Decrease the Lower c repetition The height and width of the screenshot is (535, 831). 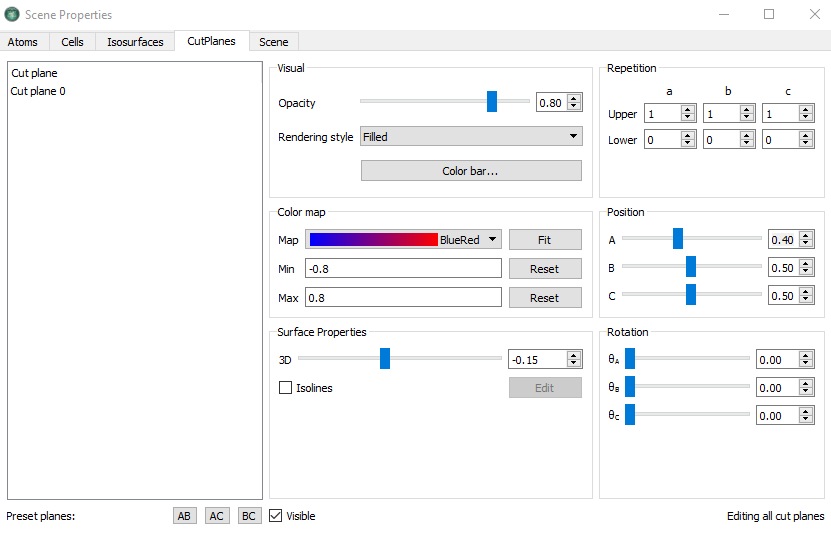point(806,144)
